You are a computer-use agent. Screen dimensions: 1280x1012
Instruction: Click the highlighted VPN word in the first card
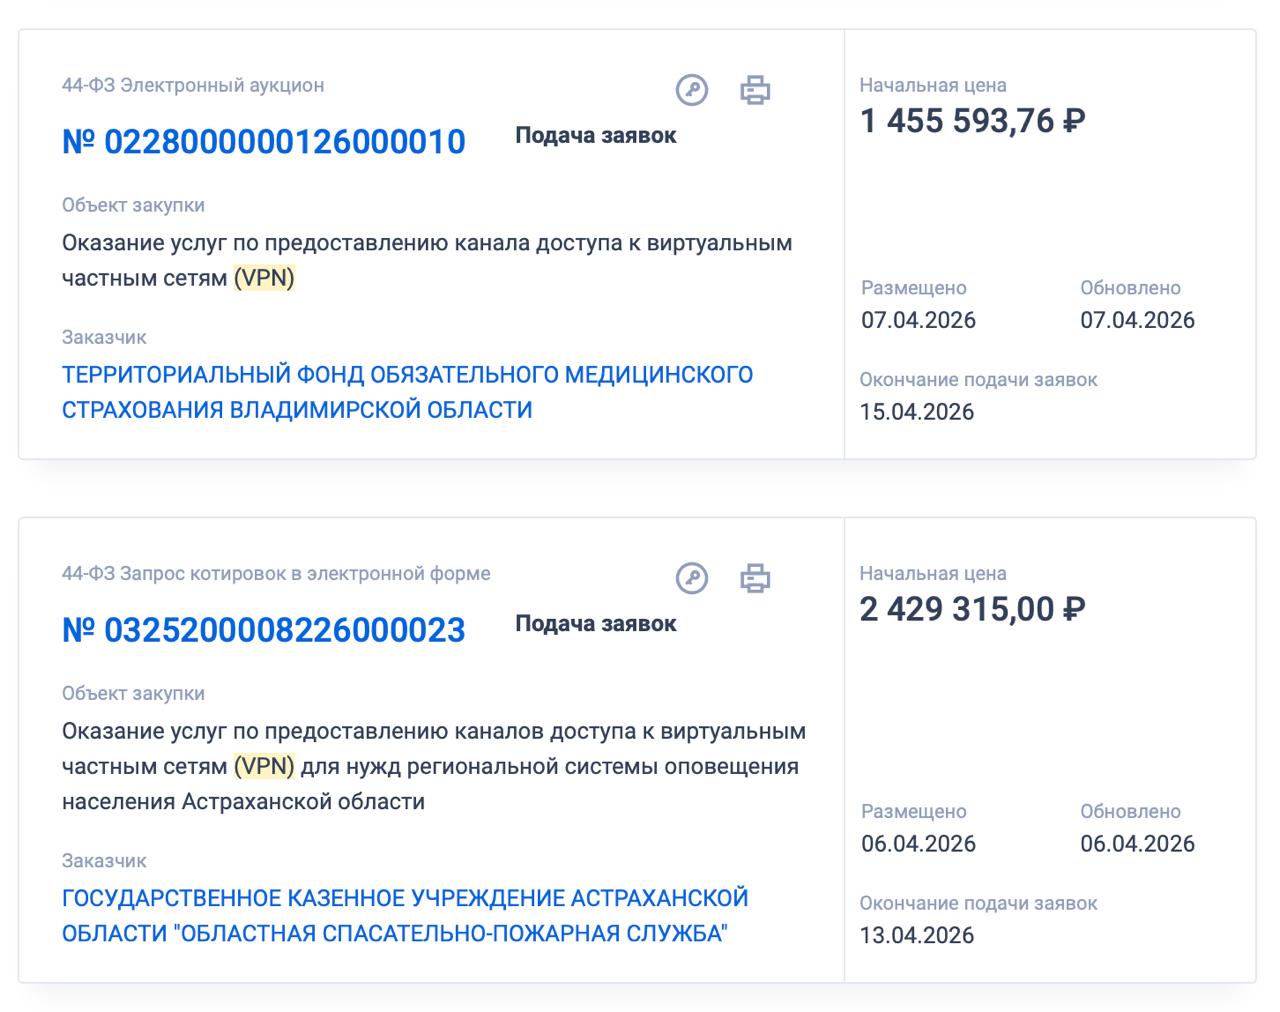tap(264, 278)
